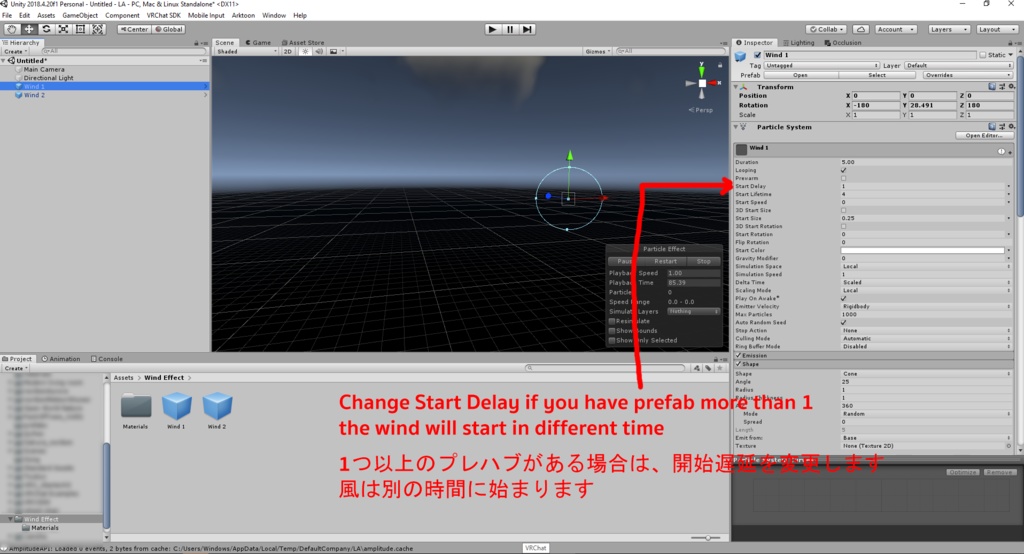Toggle scene audio speaker icon
1024x554 pixels.
(319, 51)
